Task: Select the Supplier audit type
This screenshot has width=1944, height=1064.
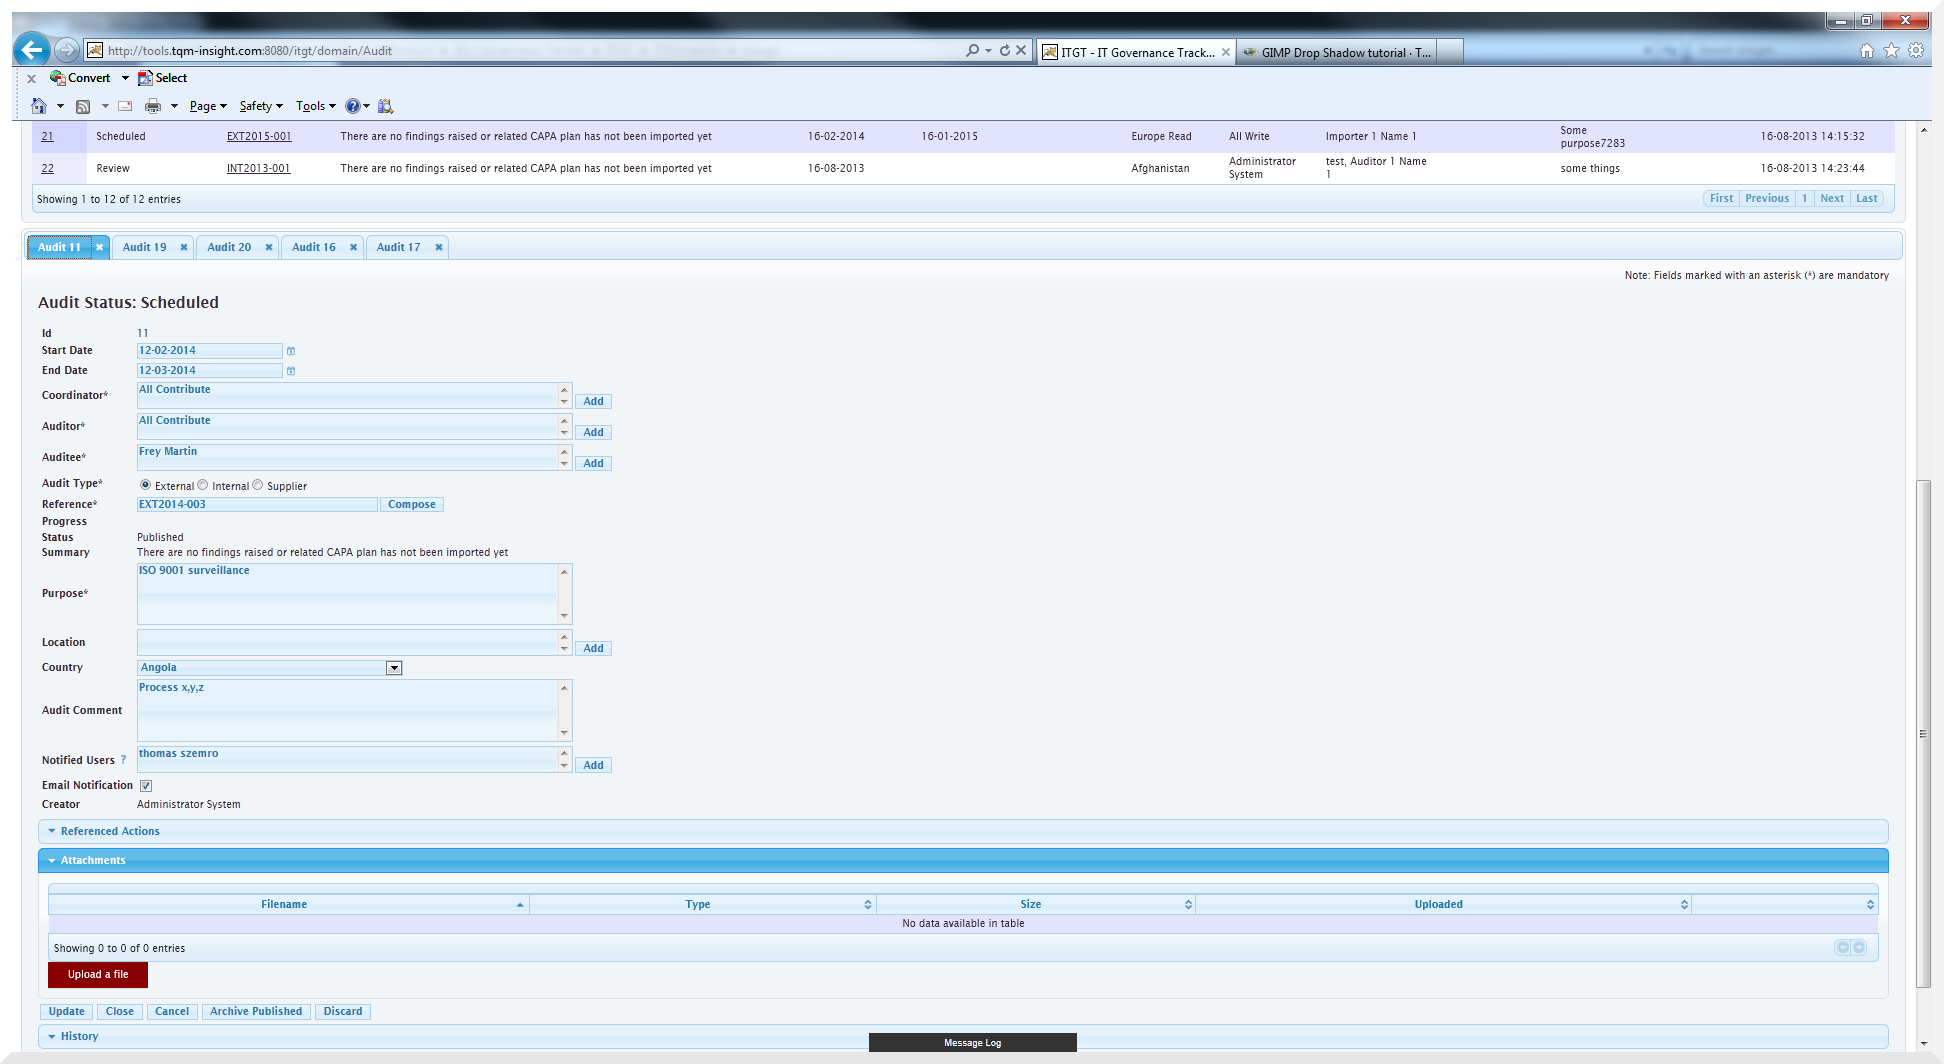Action: coord(258,484)
